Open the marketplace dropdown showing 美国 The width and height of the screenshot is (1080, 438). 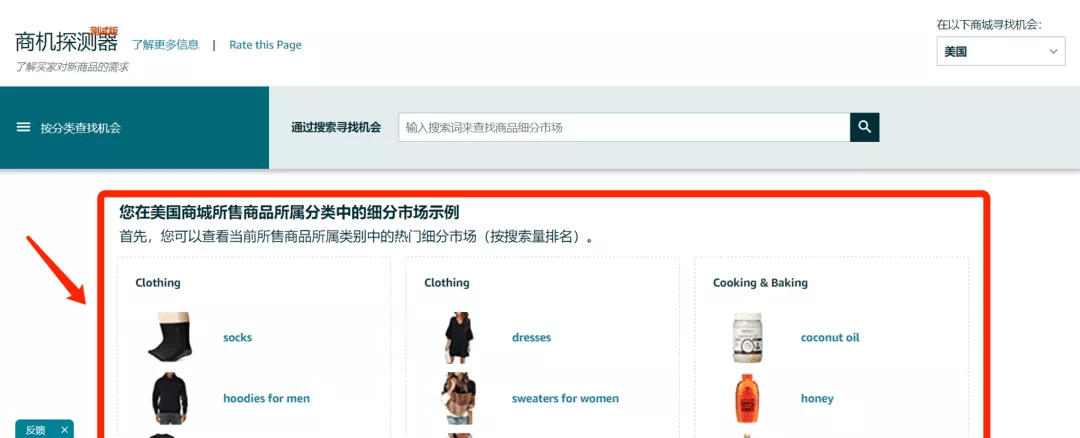[x=1000, y=51]
